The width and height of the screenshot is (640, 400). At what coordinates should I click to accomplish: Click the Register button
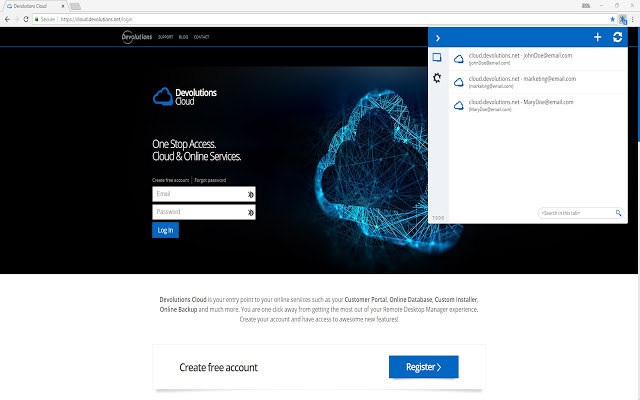click(424, 367)
